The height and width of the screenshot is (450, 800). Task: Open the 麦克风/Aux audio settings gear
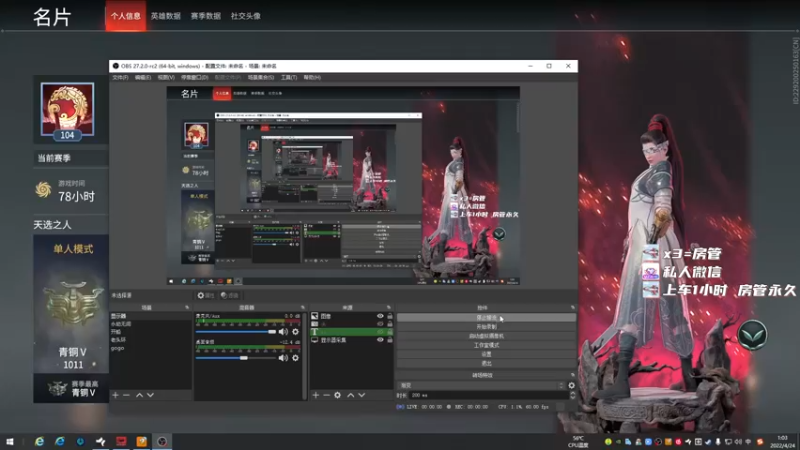pyautogui.click(x=295, y=332)
